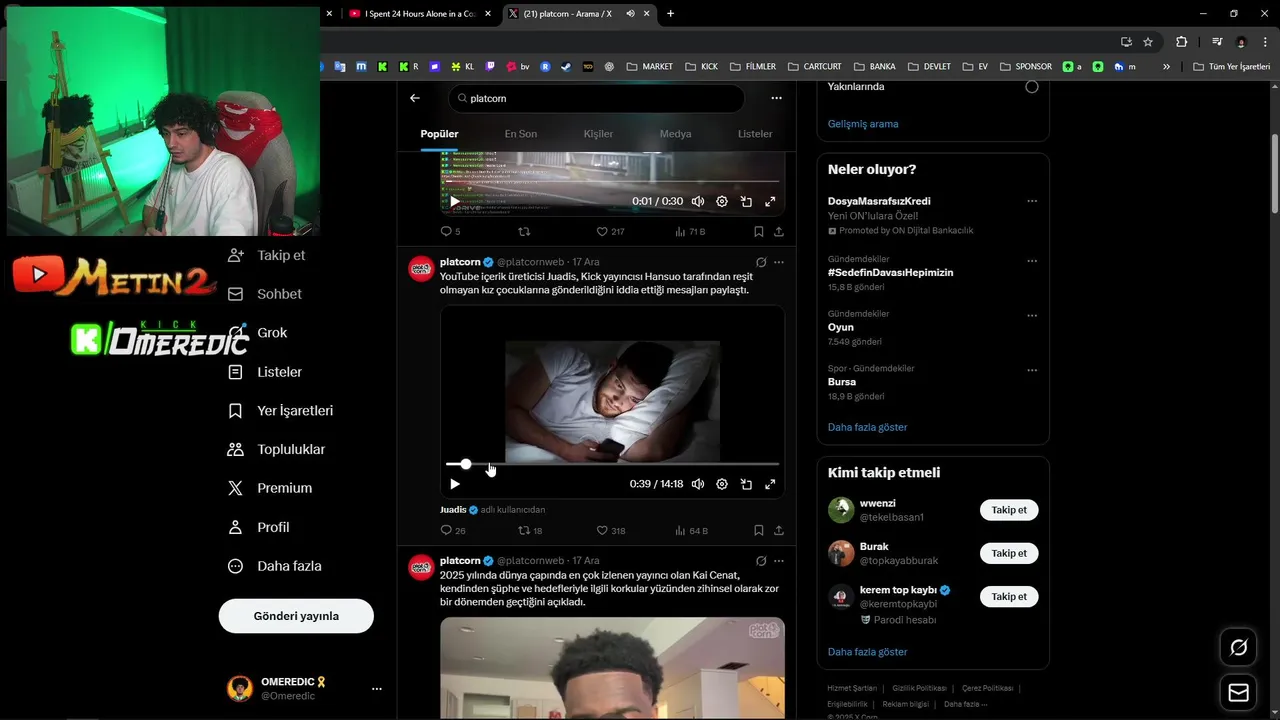Reply to top post with 5 replies
The image size is (1280, 720).
450,231
